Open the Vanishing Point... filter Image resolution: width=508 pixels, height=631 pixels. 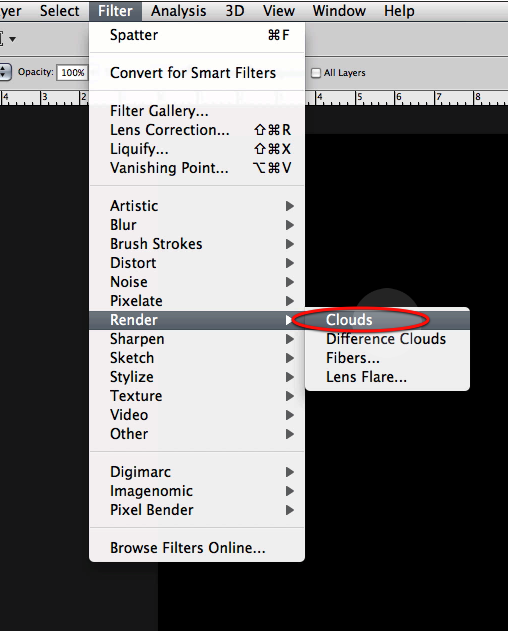coord(197,168)
